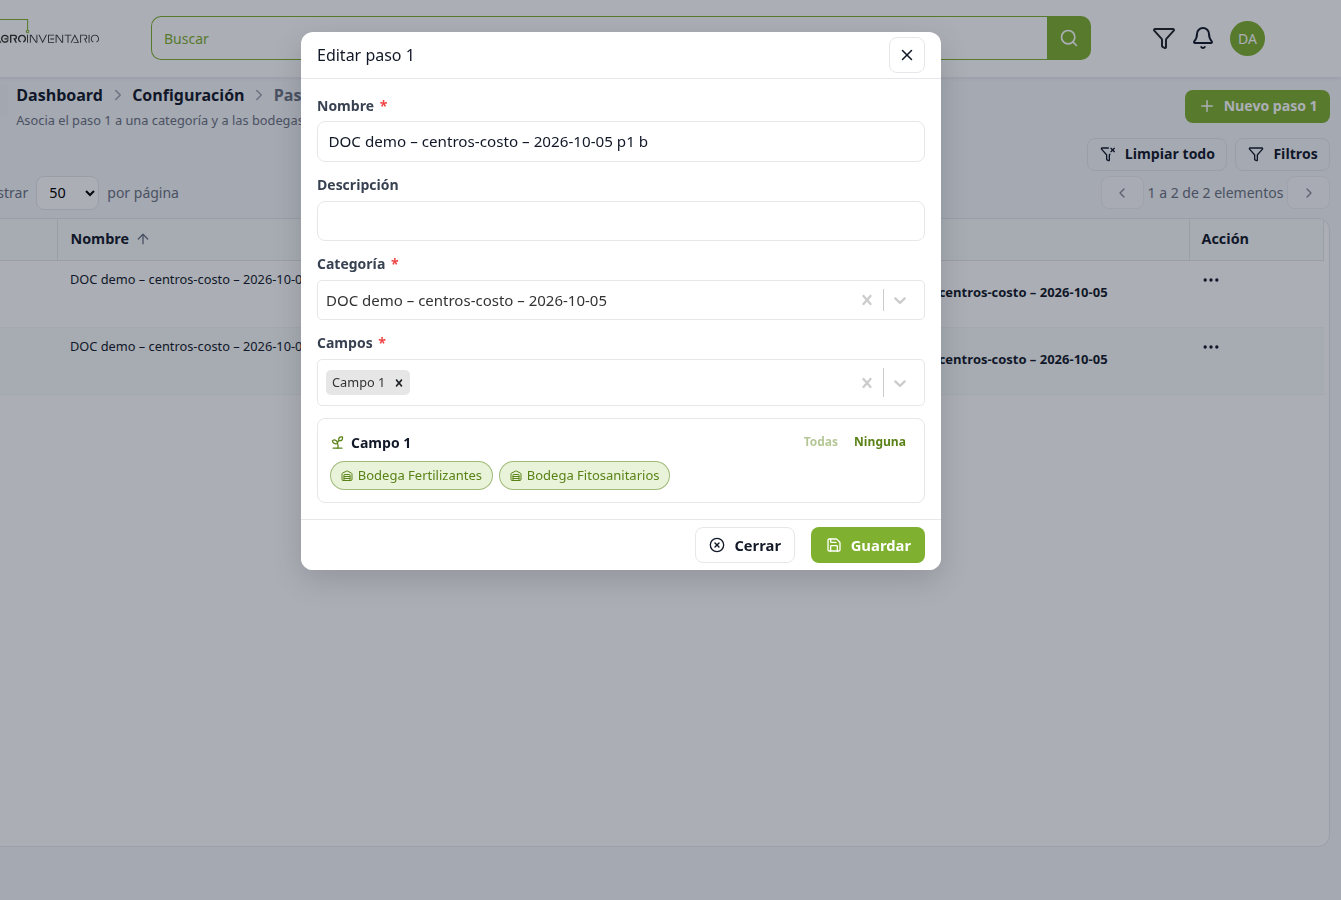
Task: Focus the Descripción field
Action: tap(621, 221)
